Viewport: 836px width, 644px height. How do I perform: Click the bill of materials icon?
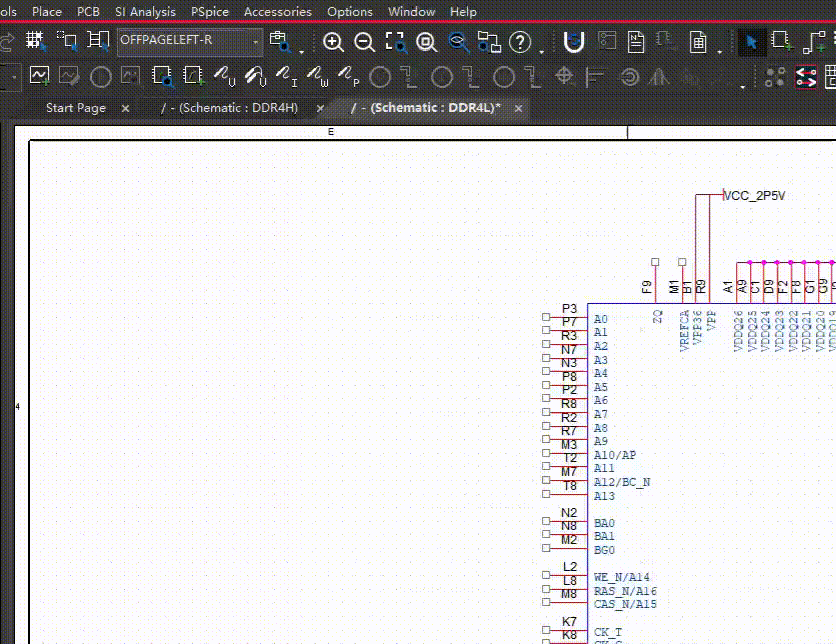coord(698,42)
